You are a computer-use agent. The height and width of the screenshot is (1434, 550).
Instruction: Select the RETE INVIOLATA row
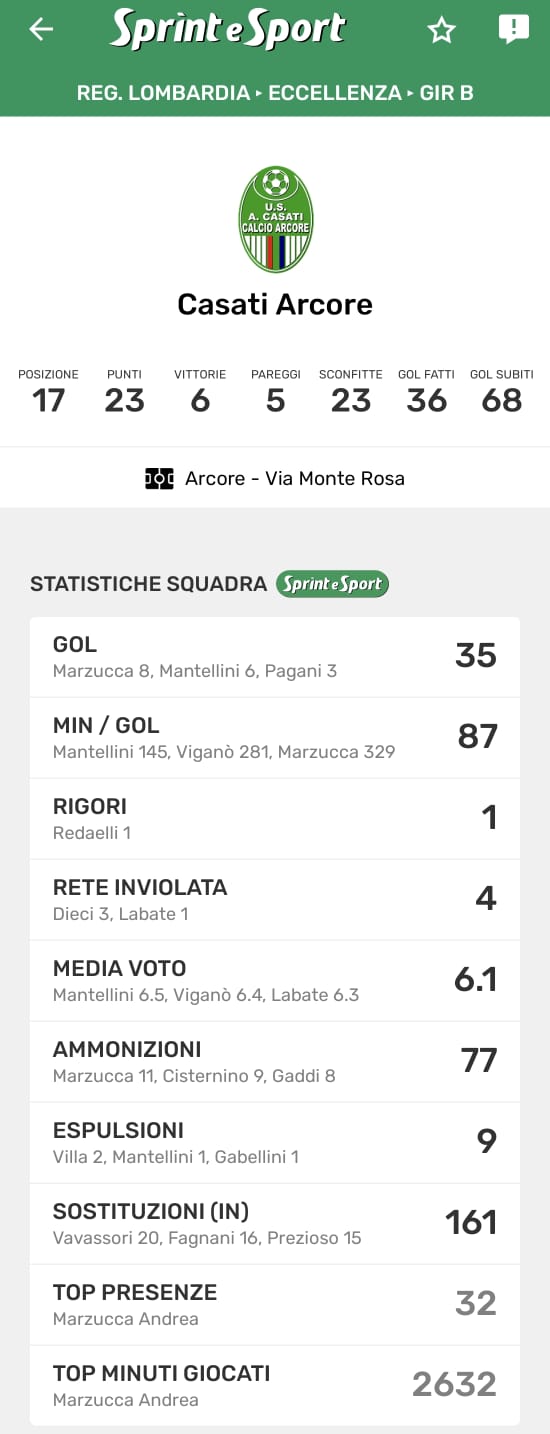(x=275, y=900)
